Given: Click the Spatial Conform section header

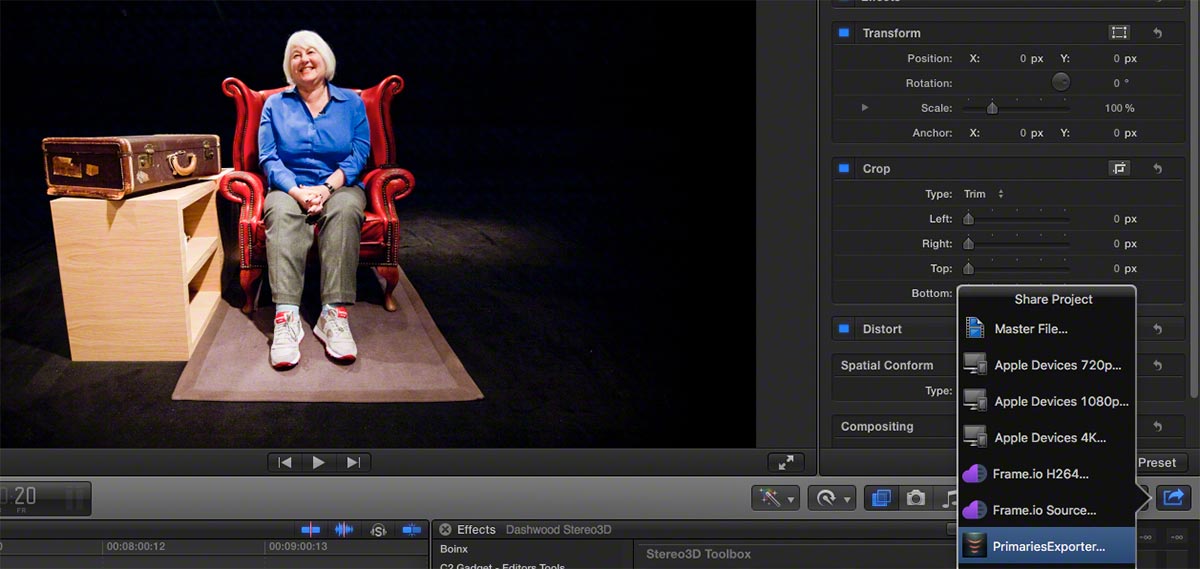Looking at the screenshot, I should [887, 365].
